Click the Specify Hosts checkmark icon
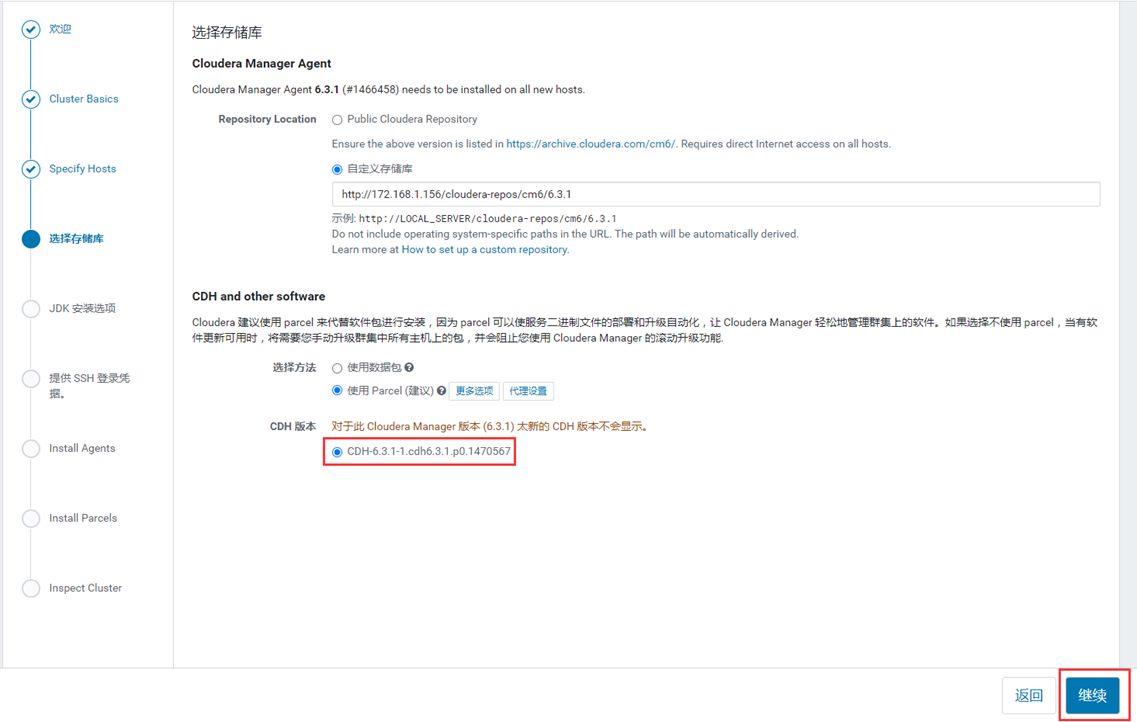Image resolution: width=1137 pixels, height=722 pixels. [30, 169]
